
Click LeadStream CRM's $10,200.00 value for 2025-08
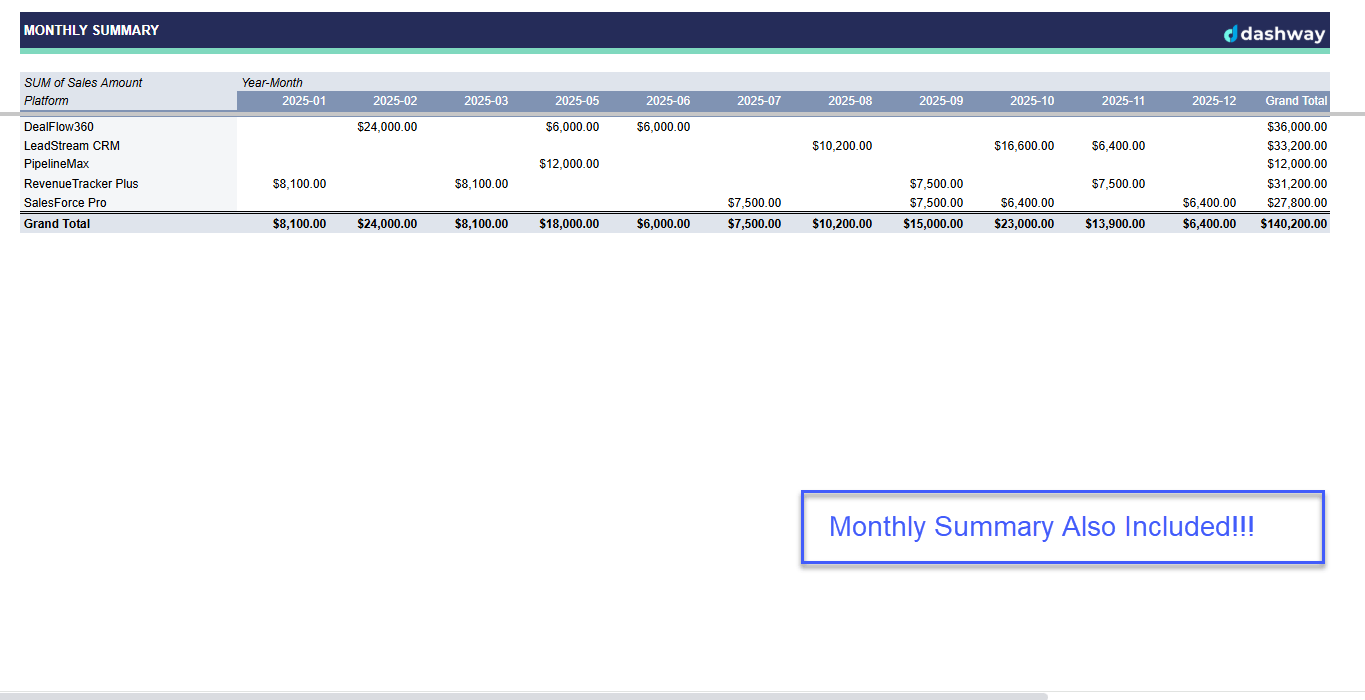(842, 146)
